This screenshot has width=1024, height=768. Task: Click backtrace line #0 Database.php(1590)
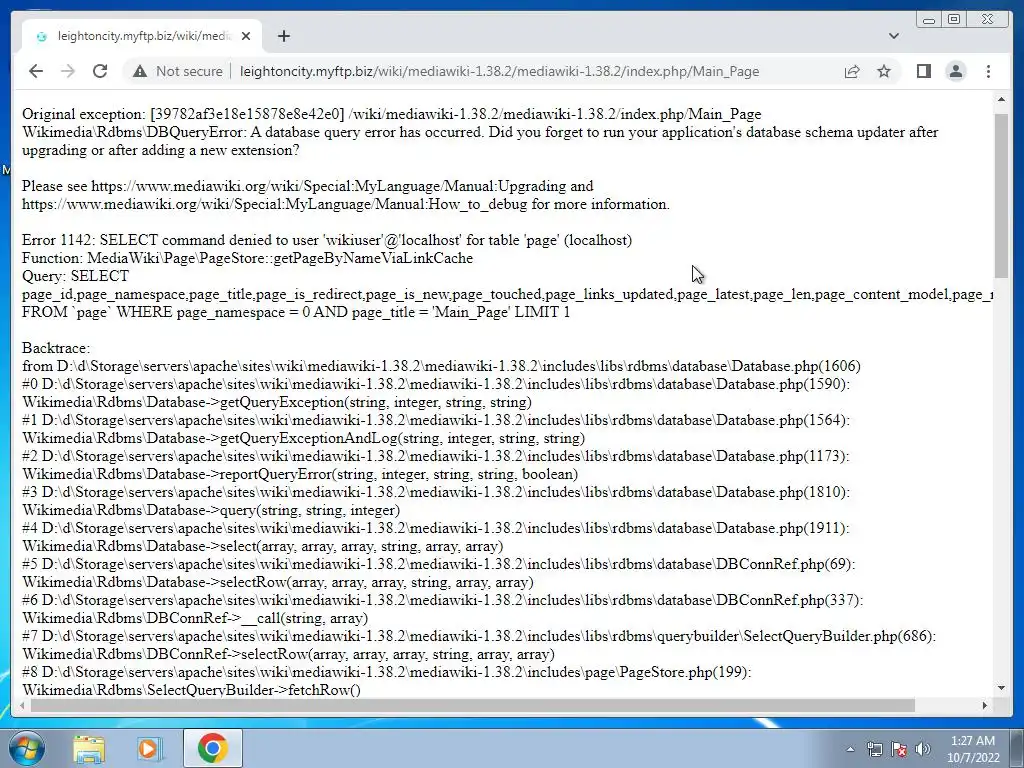[x=436, y=384]
